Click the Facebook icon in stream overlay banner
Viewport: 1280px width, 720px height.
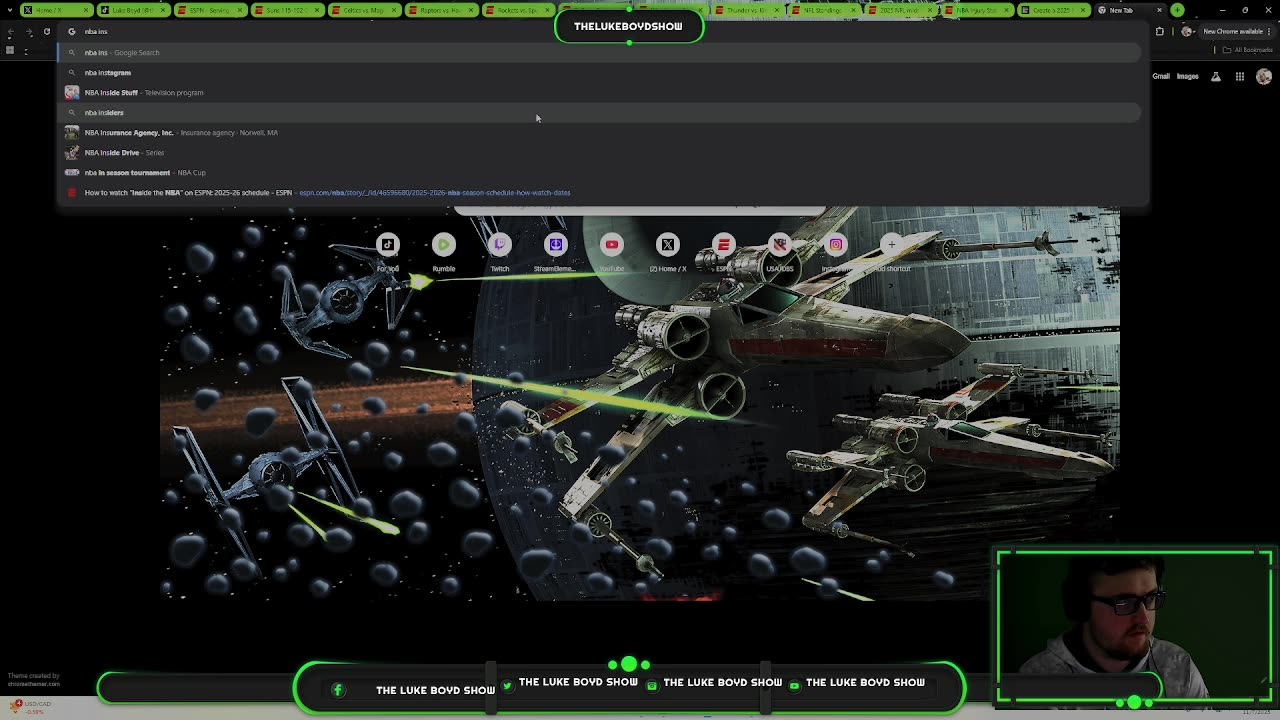pos(338,690)
